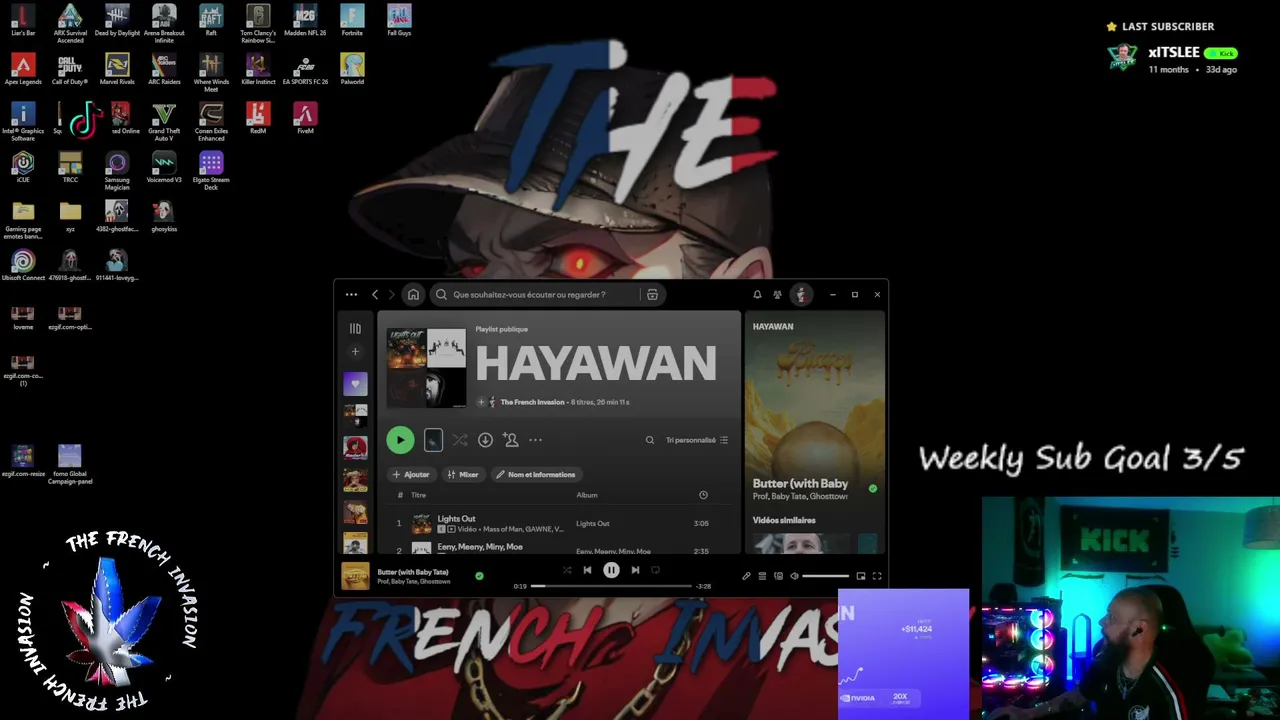Screen dimensions: 1280x720
Task: Sort by the Titre column header
Action: coord(418,495)
